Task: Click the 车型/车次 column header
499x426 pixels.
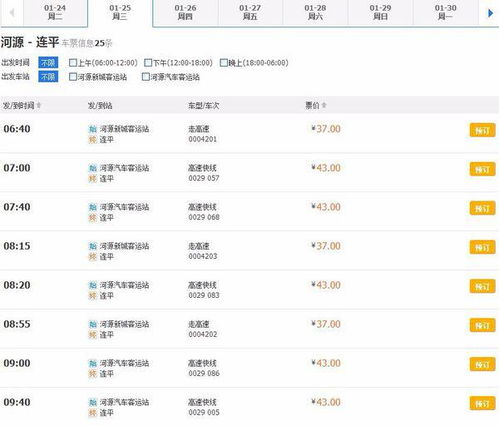Action: click(204, 106)
